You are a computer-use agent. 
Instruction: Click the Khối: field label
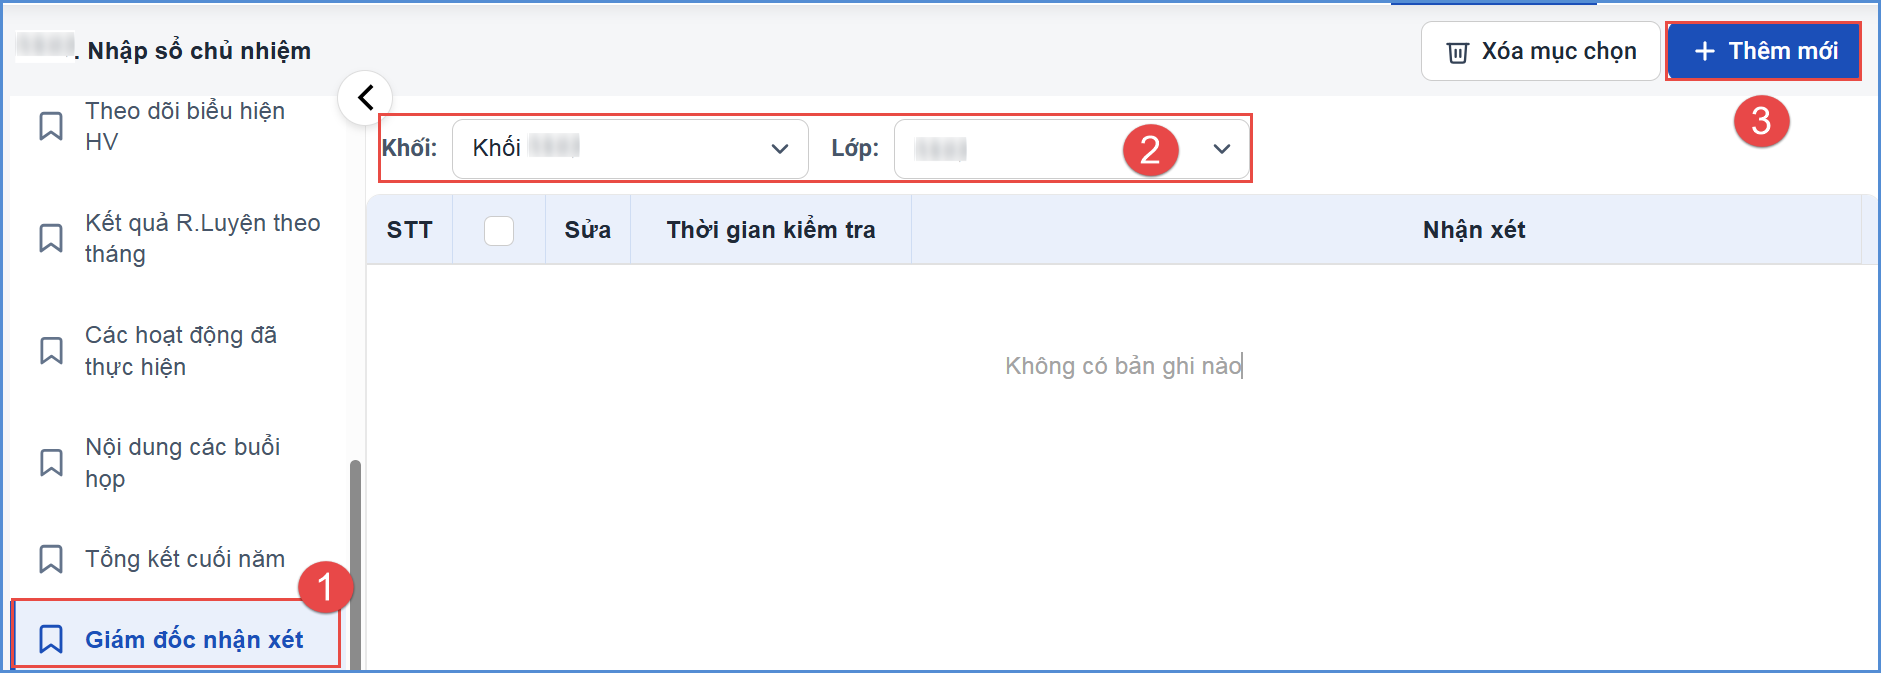[410, 148]
